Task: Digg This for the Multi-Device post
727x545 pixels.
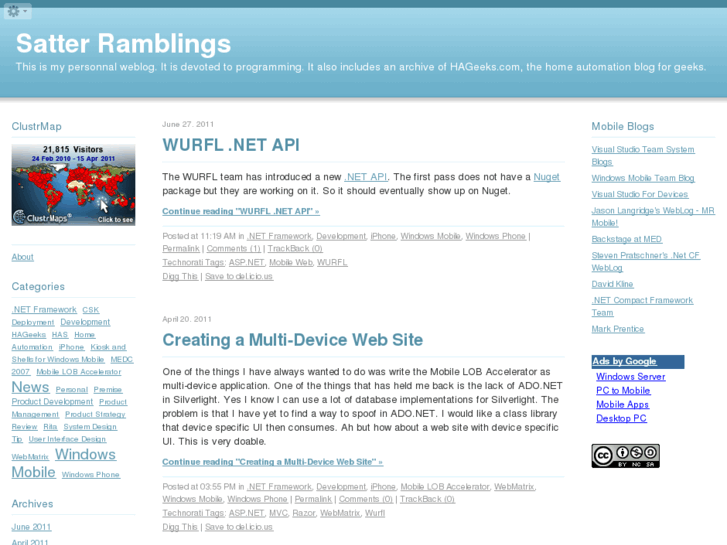Action: (180, 527)
